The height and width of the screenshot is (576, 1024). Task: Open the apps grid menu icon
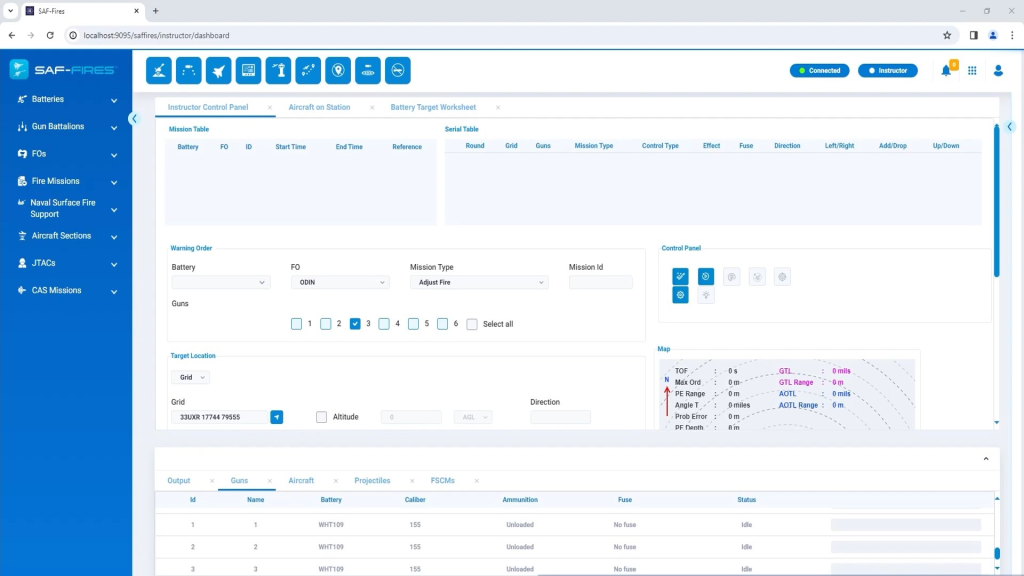972,71
